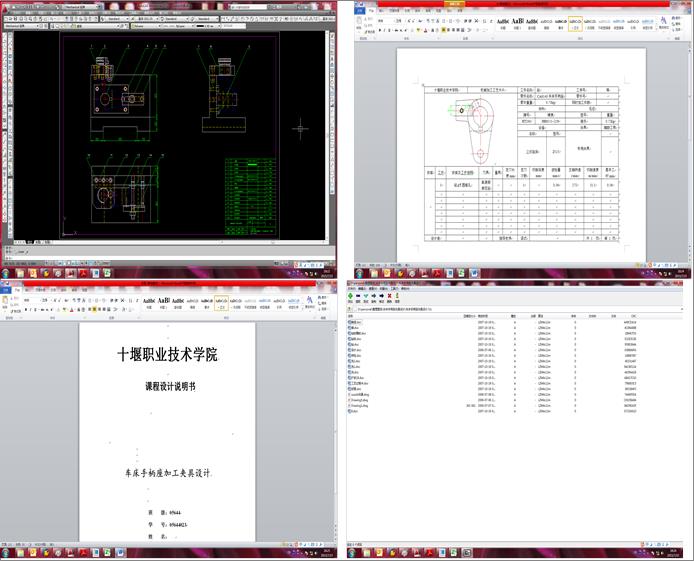Viewport: 694px width, 561px height.
Task: Click the Info button in 7-Zip toolbar
Action: pyautogui.click(x=397, y=296)
